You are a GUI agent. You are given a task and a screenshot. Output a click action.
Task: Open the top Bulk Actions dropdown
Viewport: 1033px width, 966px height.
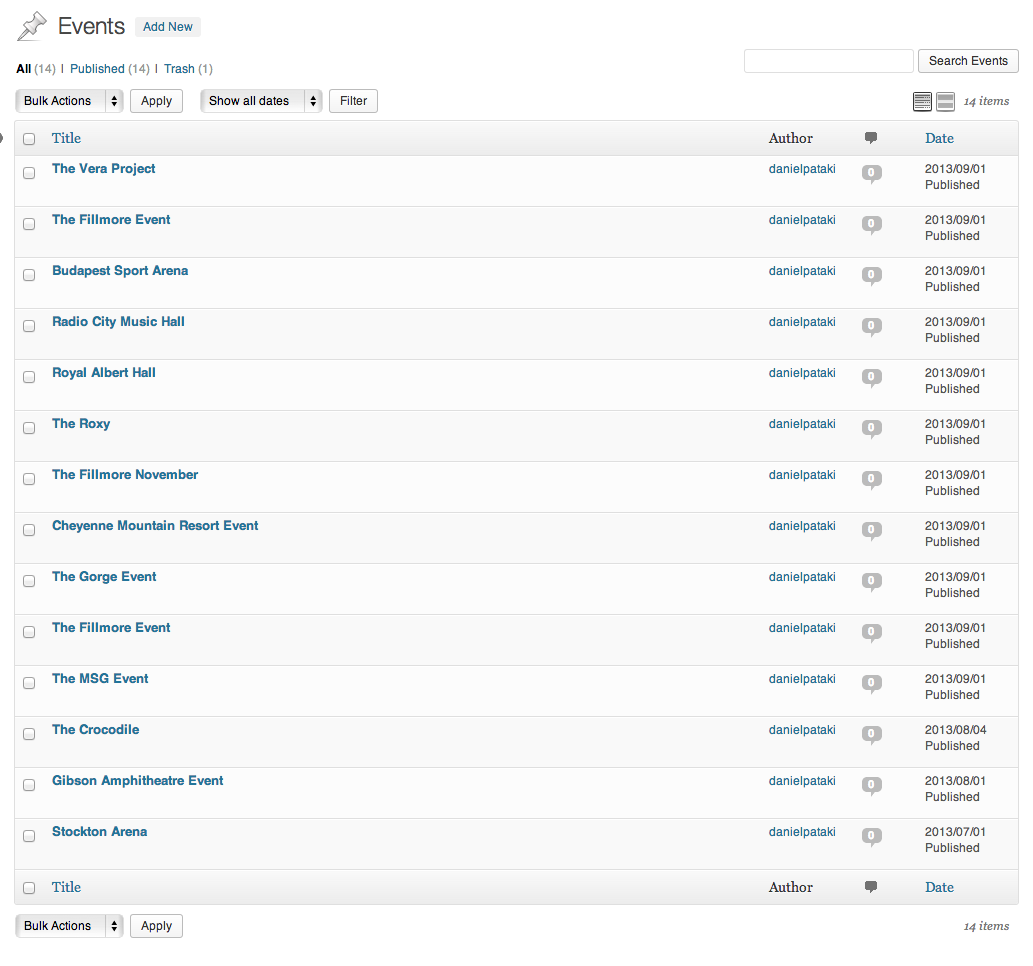pyautogui.click(x=69, y=101)
